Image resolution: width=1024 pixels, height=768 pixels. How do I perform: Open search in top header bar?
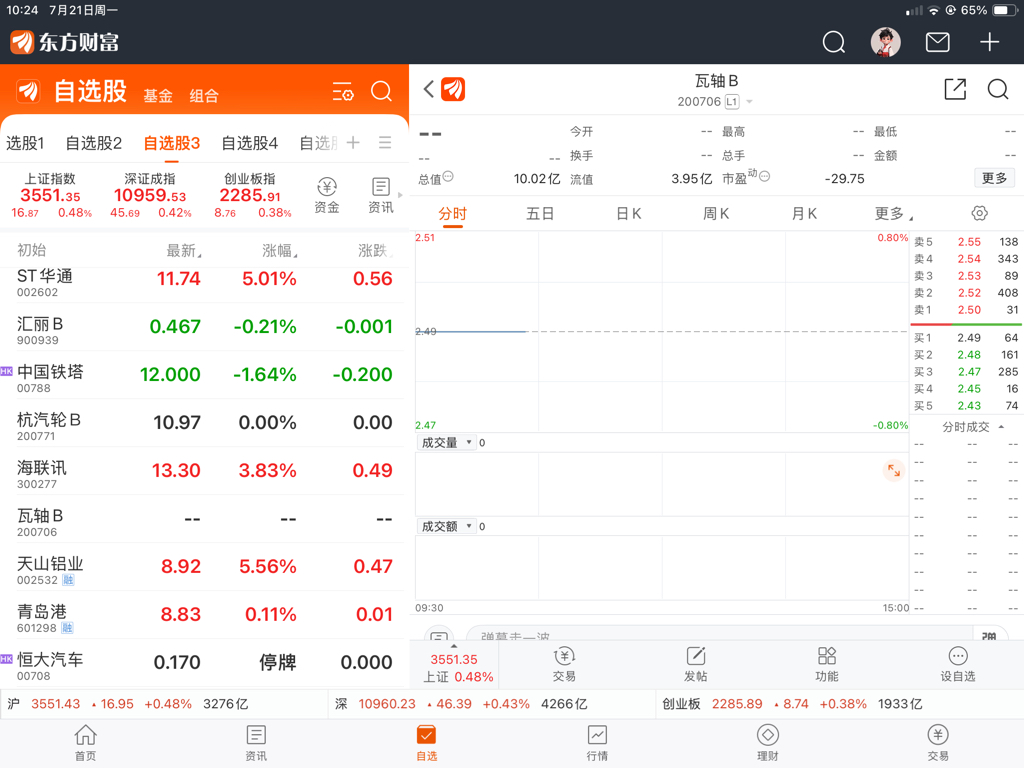833,42
